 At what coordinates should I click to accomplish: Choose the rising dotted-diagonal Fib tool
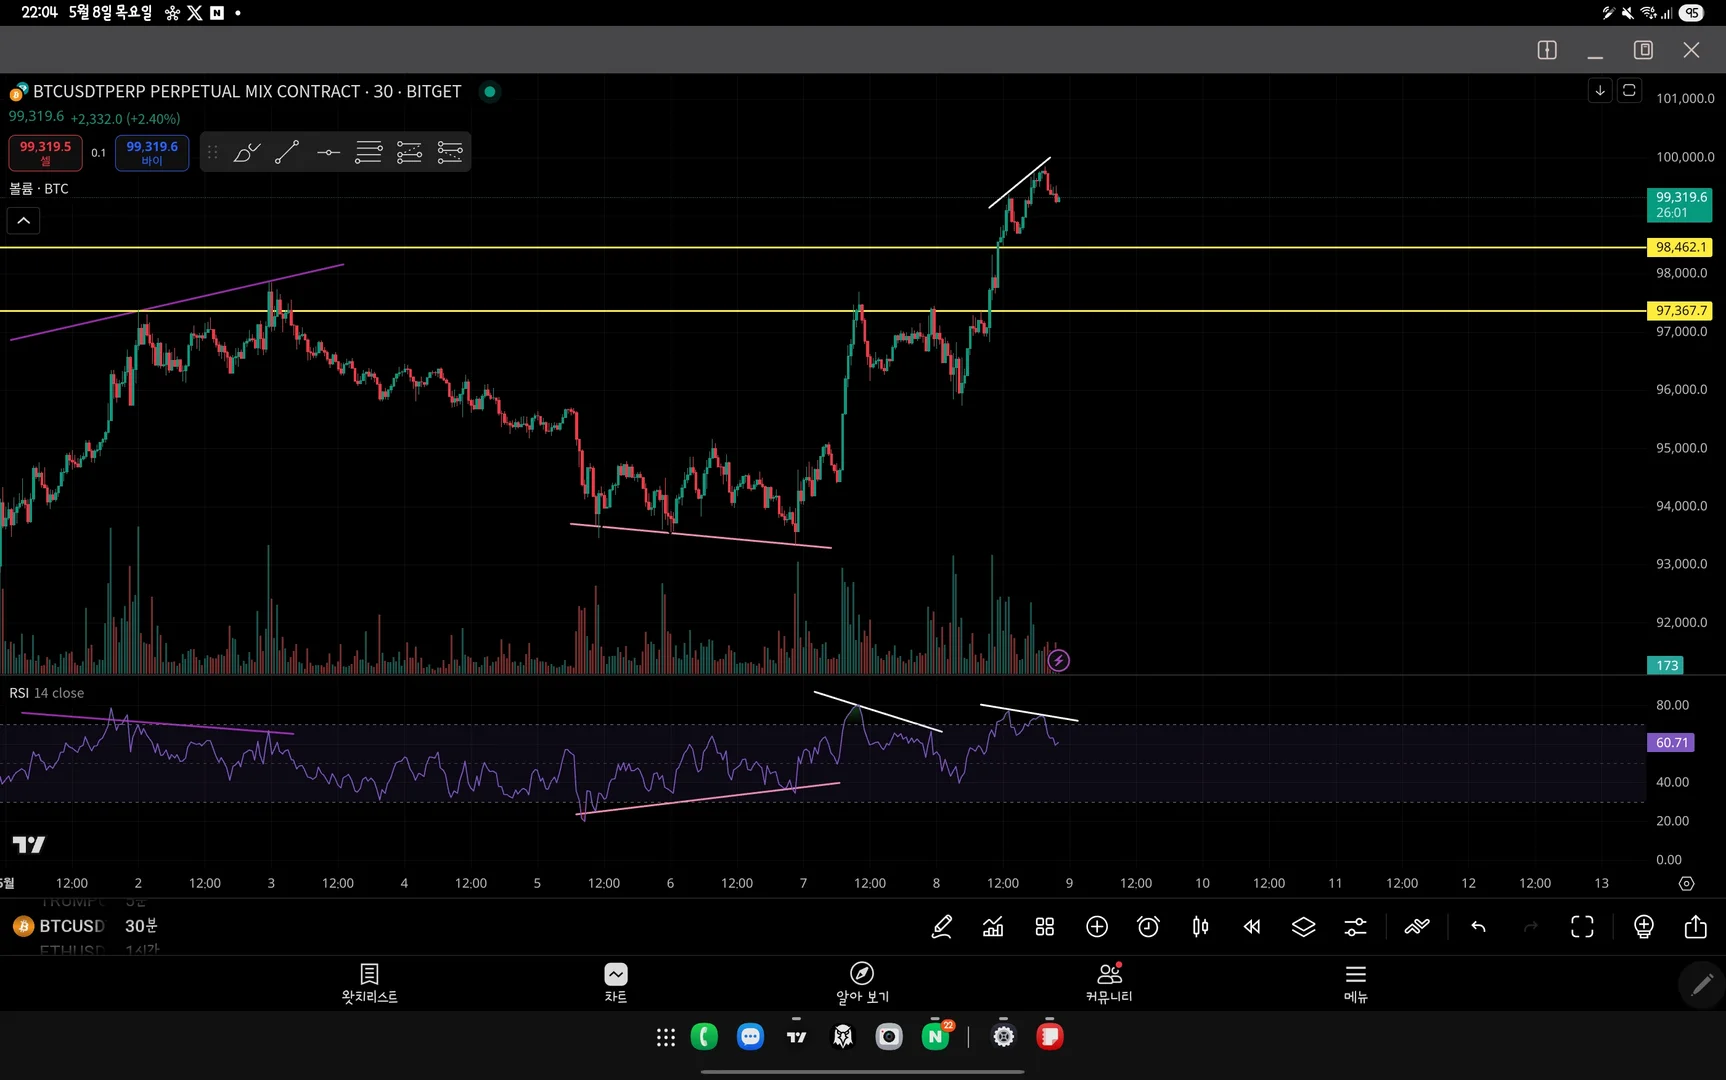pyautogui.click(x=410, y=152)
